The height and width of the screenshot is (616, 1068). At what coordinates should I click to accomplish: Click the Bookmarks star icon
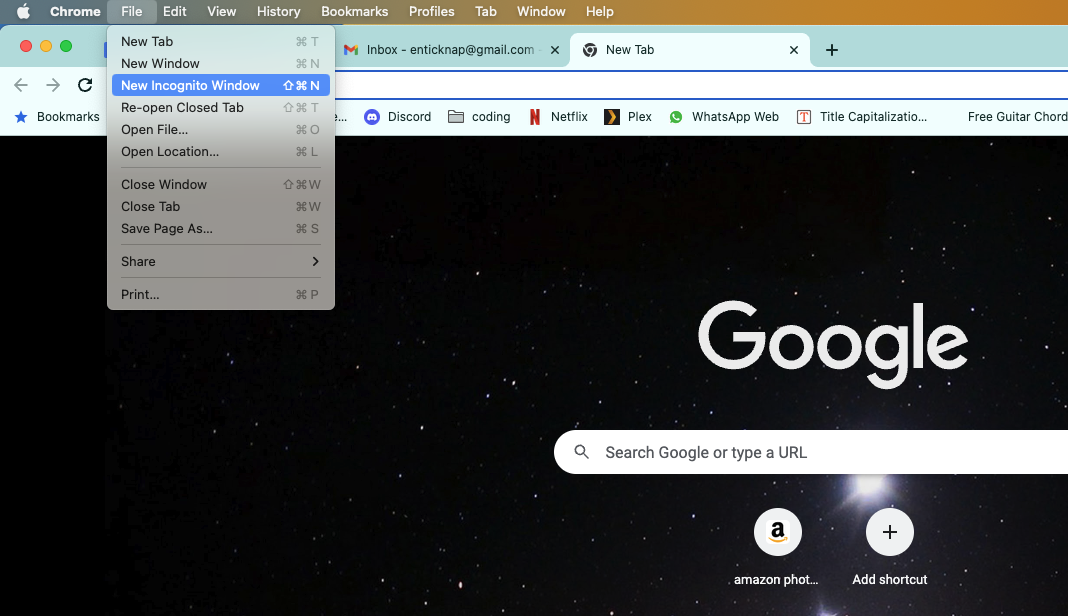coord(21,117)
